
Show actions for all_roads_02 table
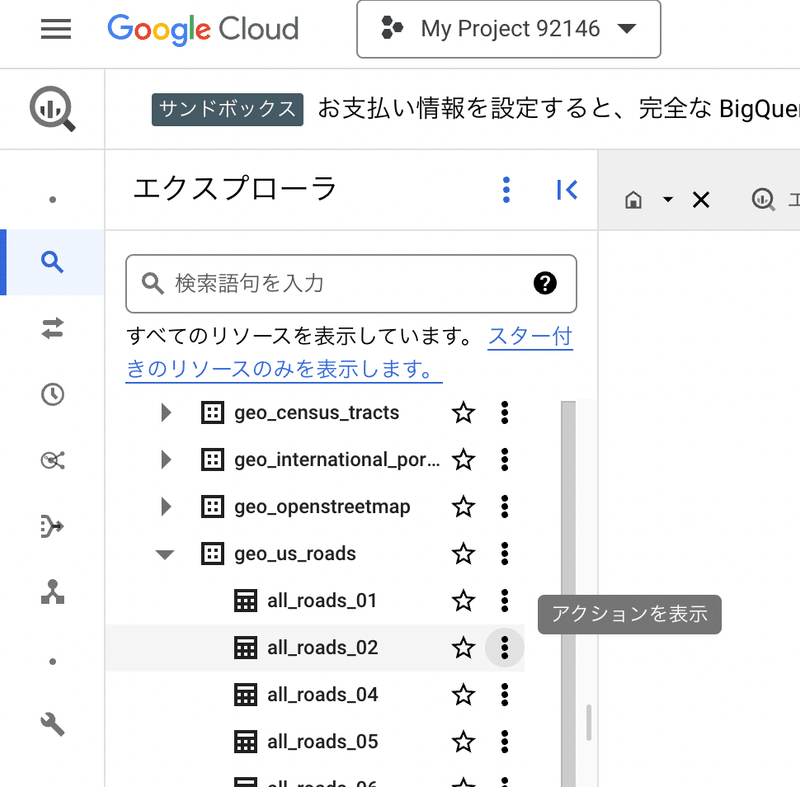click(x=505, y=648)
